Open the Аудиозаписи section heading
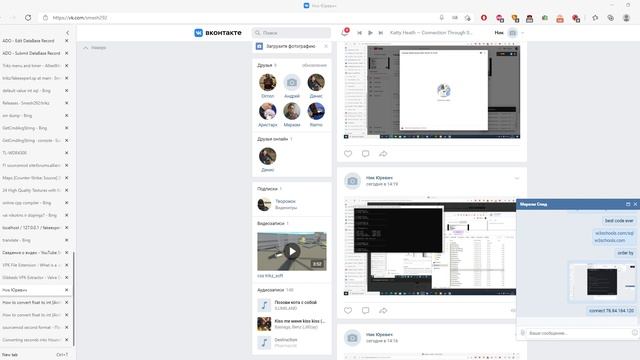Image resolution: width=640 pixels, height=360 pixels. point(271,290)
